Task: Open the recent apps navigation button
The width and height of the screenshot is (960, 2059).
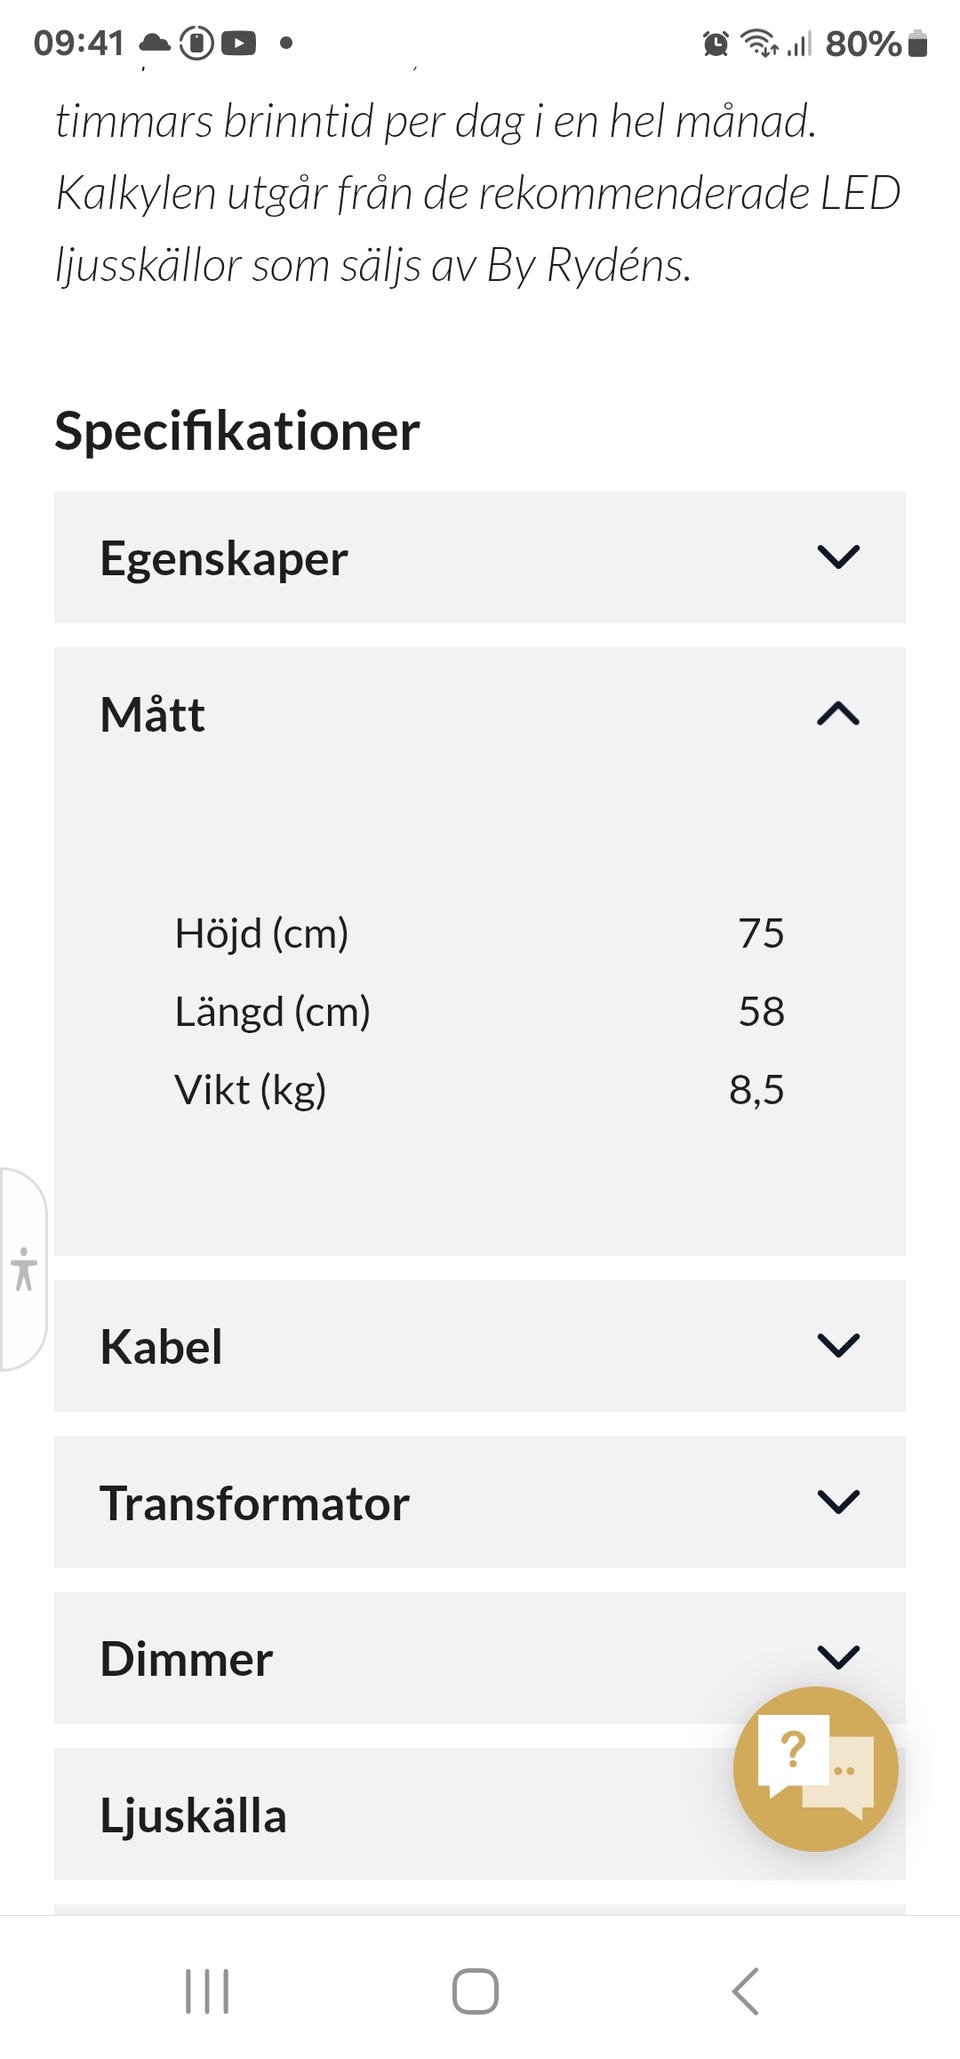Action: coord(207,1990)
